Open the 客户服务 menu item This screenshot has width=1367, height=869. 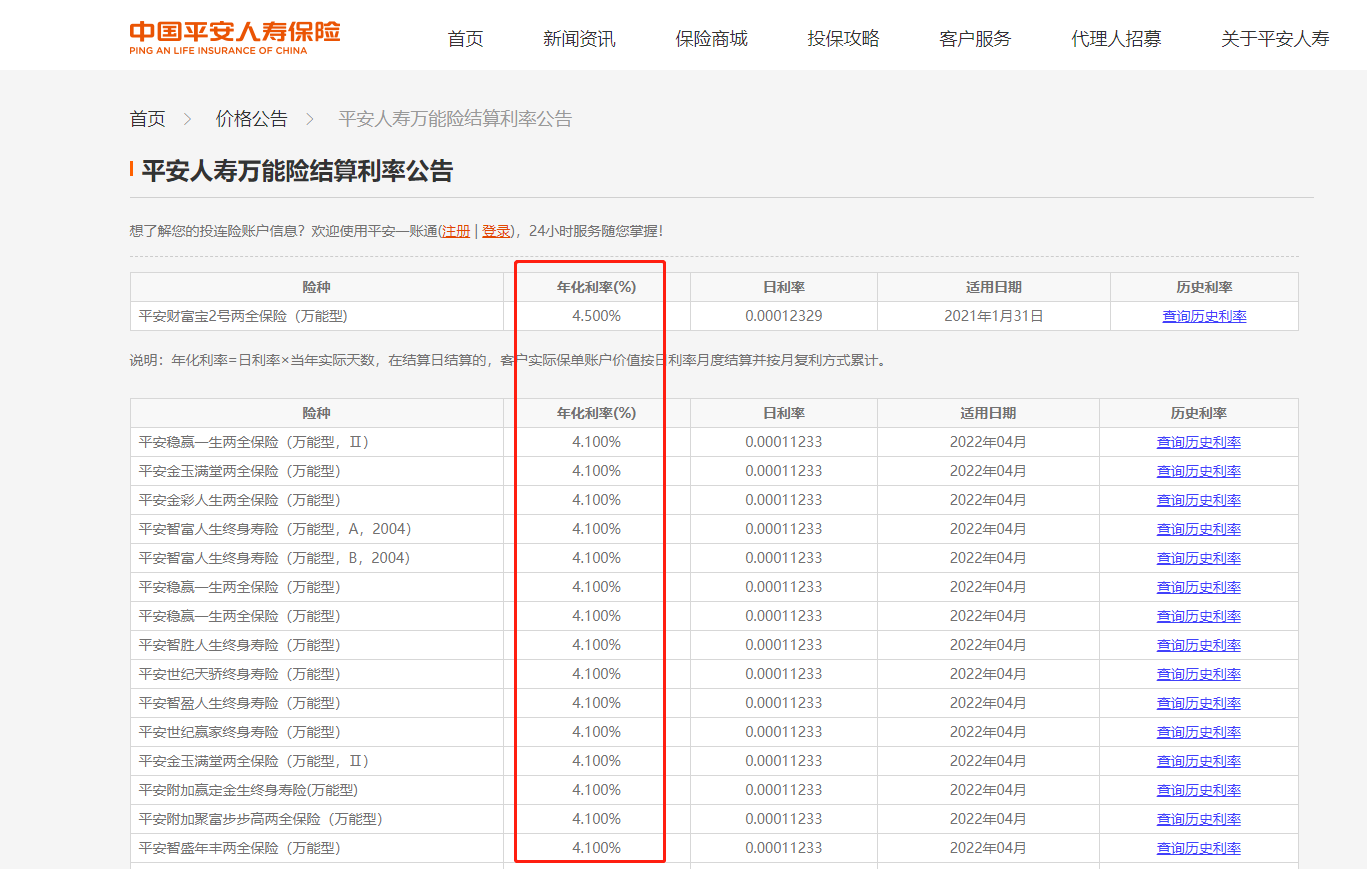975,39
